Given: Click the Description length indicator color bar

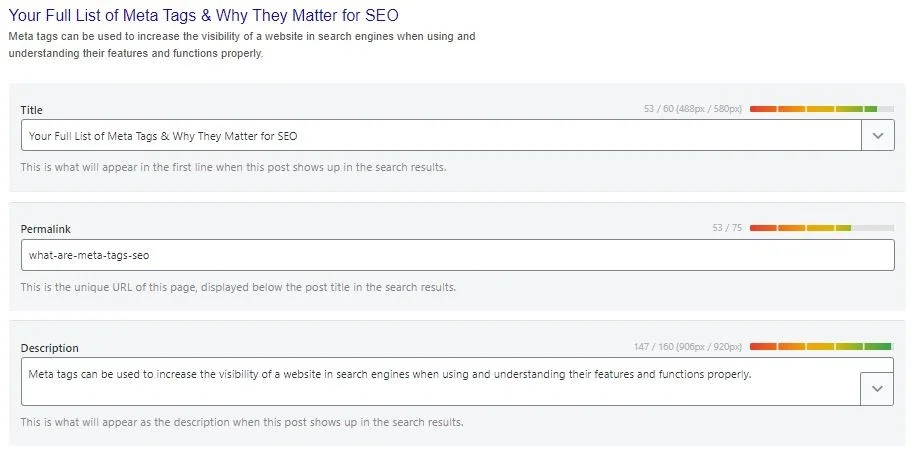Looking at the screenshot, I should click(822, 346).
